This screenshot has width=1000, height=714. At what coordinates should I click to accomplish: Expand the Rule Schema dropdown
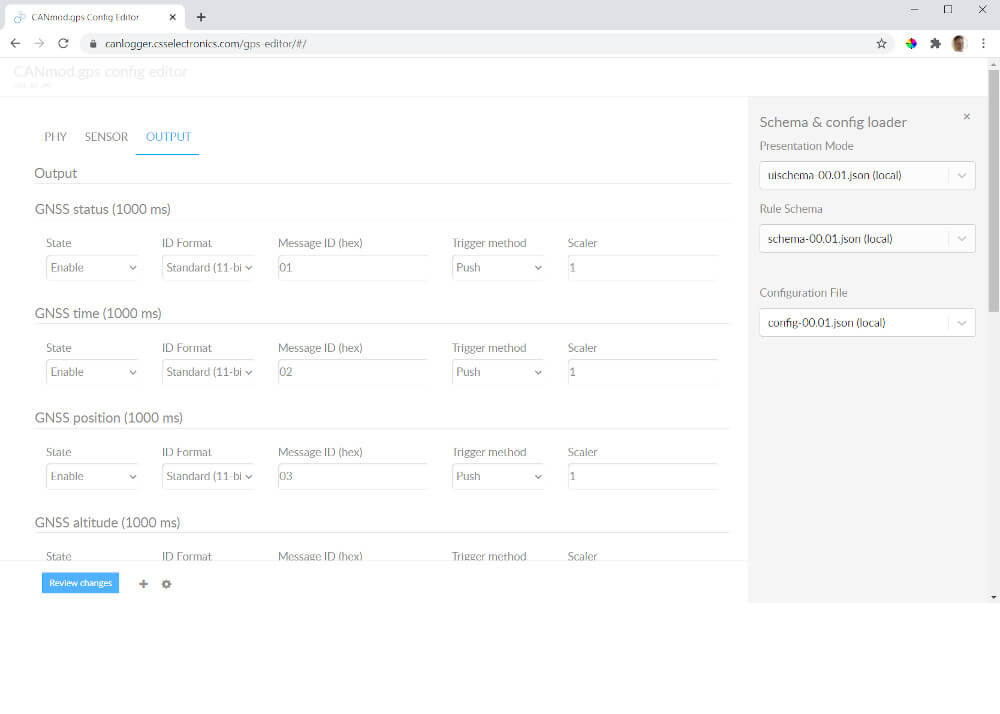click(x=866, y=239)
